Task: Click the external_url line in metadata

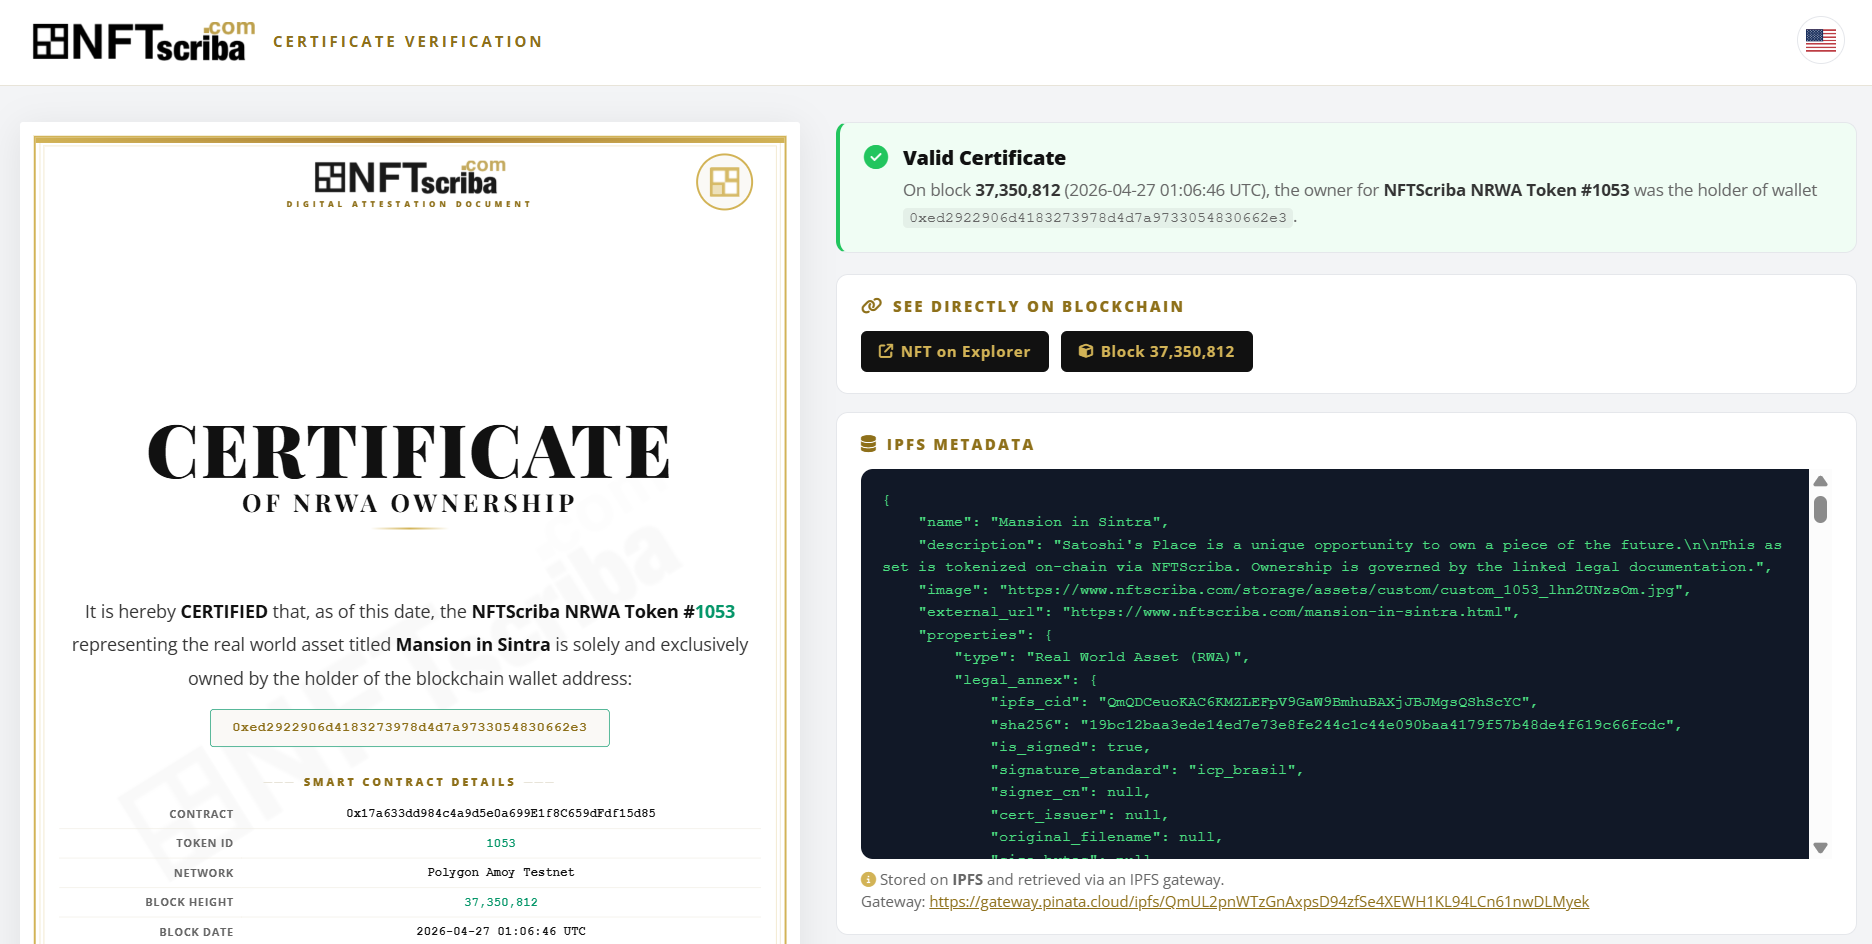Action: pos(1219,612)
